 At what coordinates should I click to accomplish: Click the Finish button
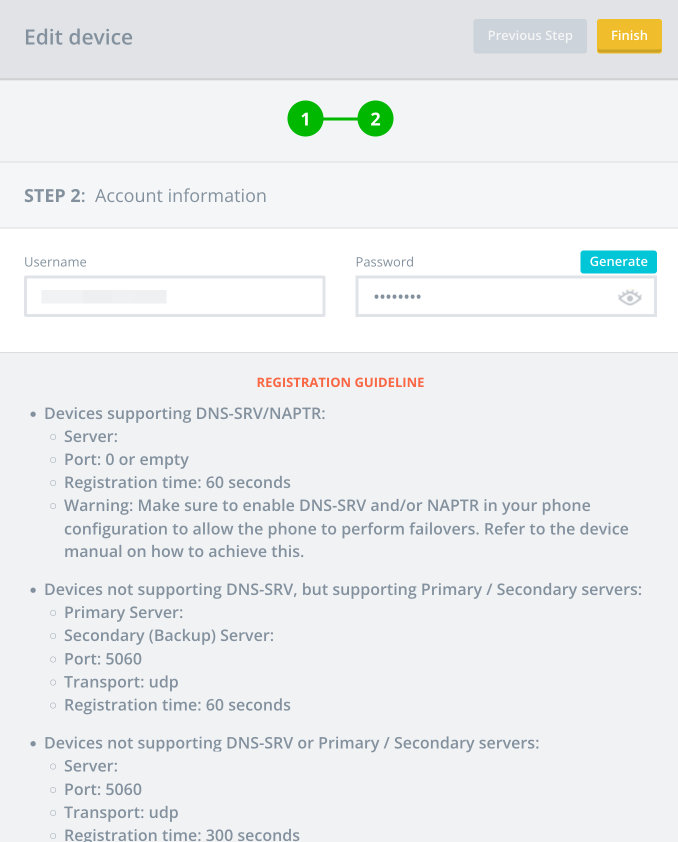click(629, 36)
